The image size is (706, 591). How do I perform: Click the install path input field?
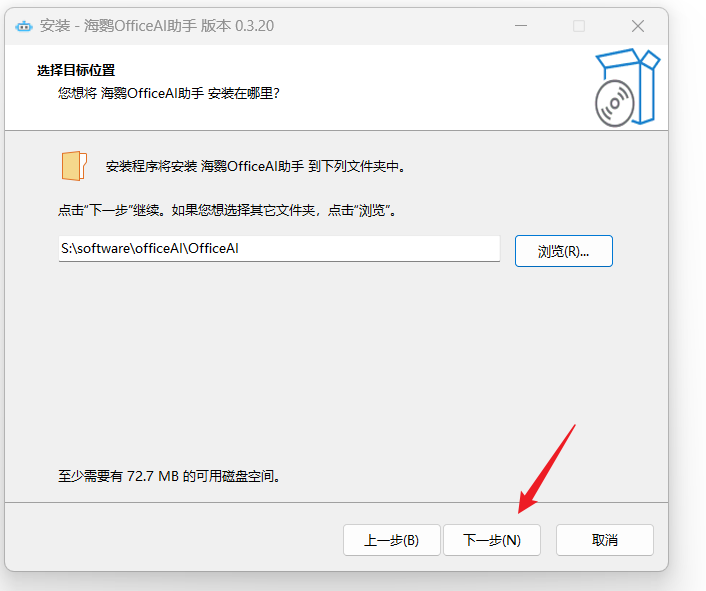point(279,248)
